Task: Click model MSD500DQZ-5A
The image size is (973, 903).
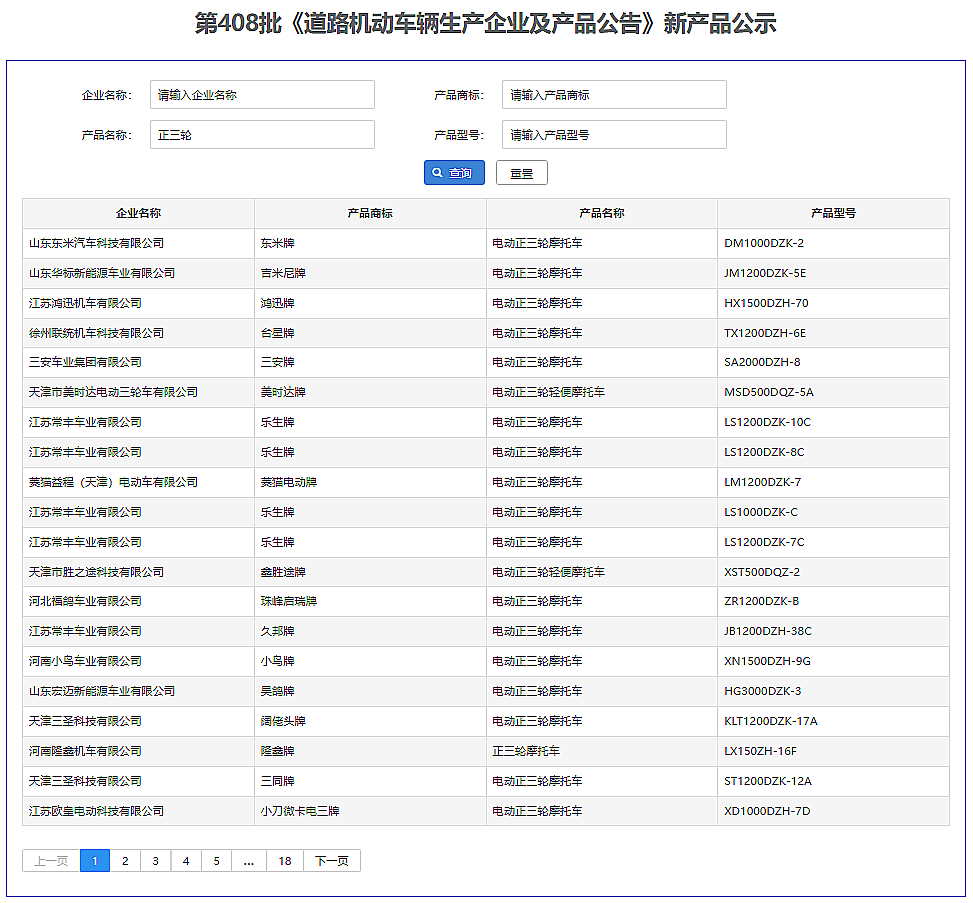Action: tap(769, 392)
